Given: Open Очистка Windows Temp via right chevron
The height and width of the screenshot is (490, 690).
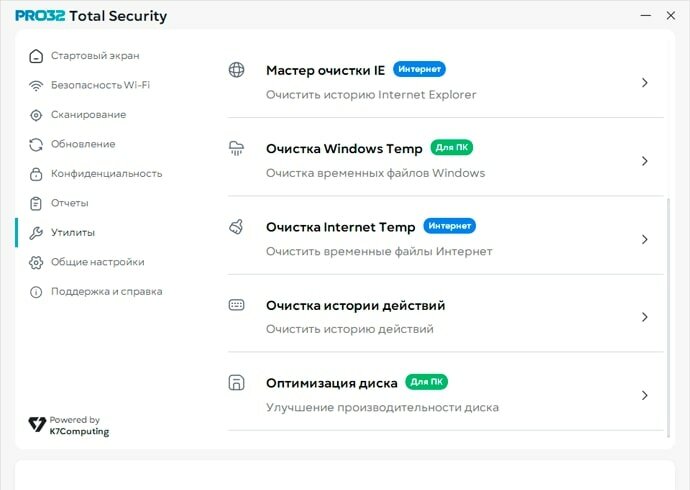Looking at the screenshot, I should pos(645,161).
